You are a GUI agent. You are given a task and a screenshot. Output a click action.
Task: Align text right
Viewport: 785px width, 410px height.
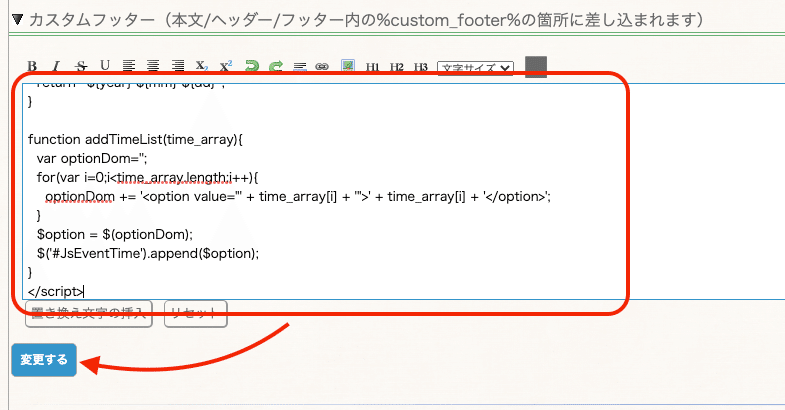click(x=177, y=66)
